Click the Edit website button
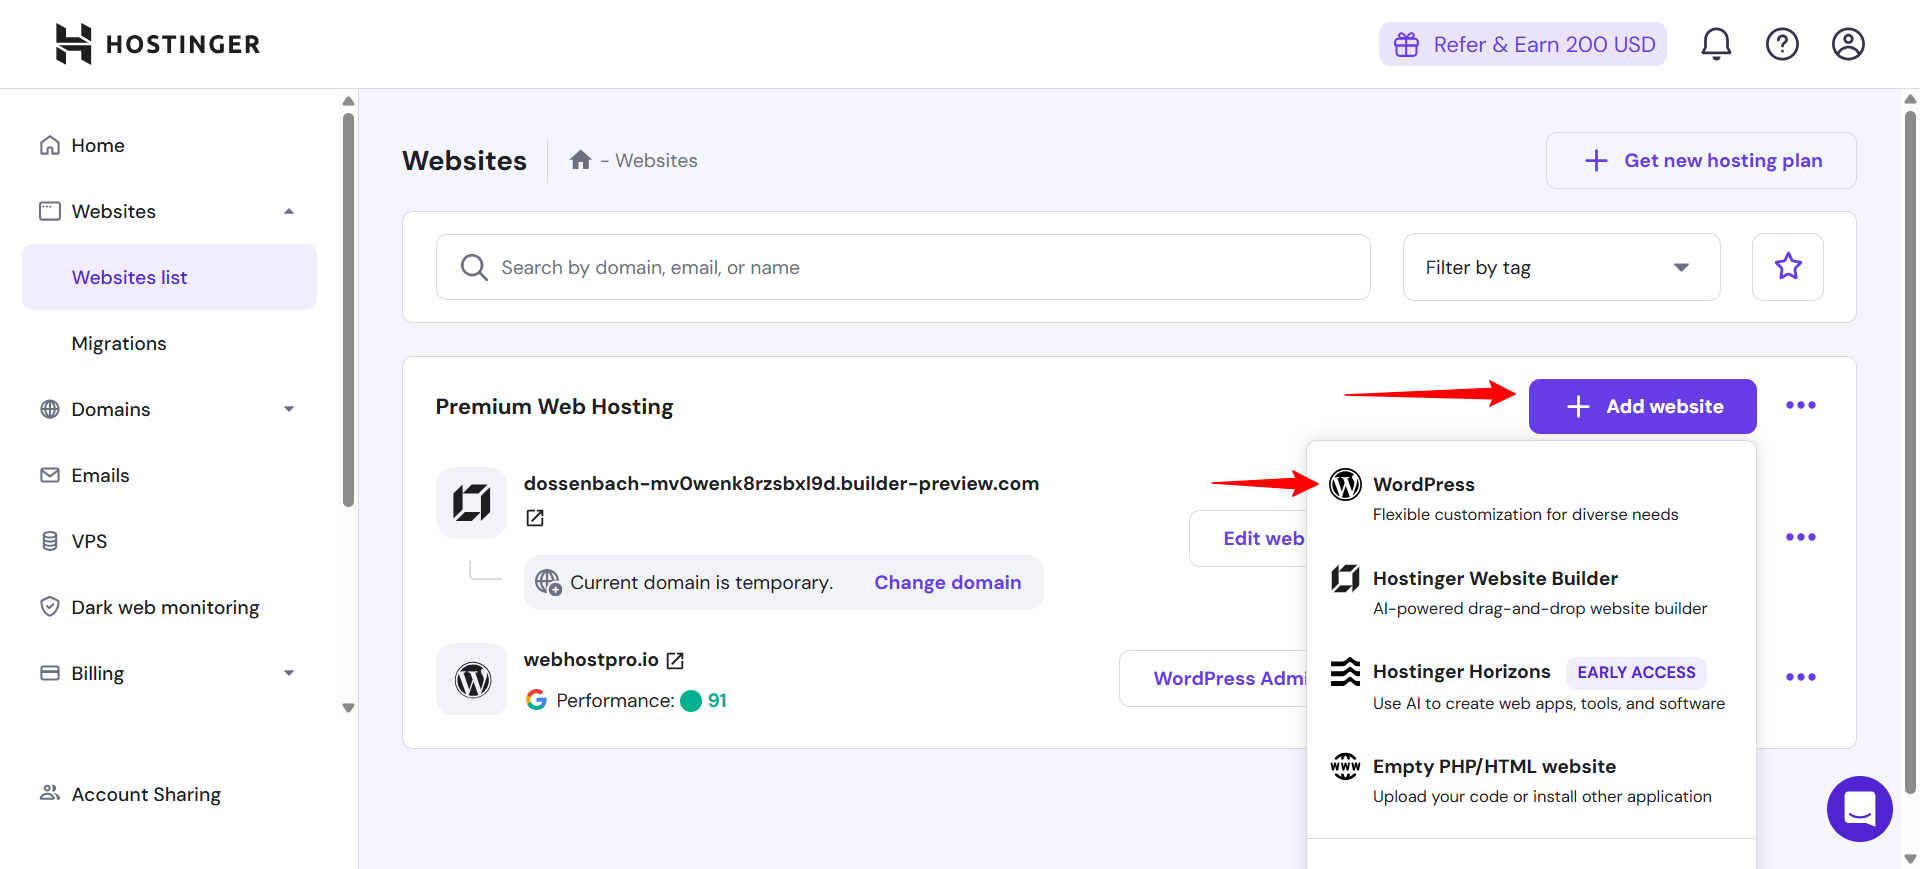This screenshot has width=1920, height=869. click(1248, 538)
